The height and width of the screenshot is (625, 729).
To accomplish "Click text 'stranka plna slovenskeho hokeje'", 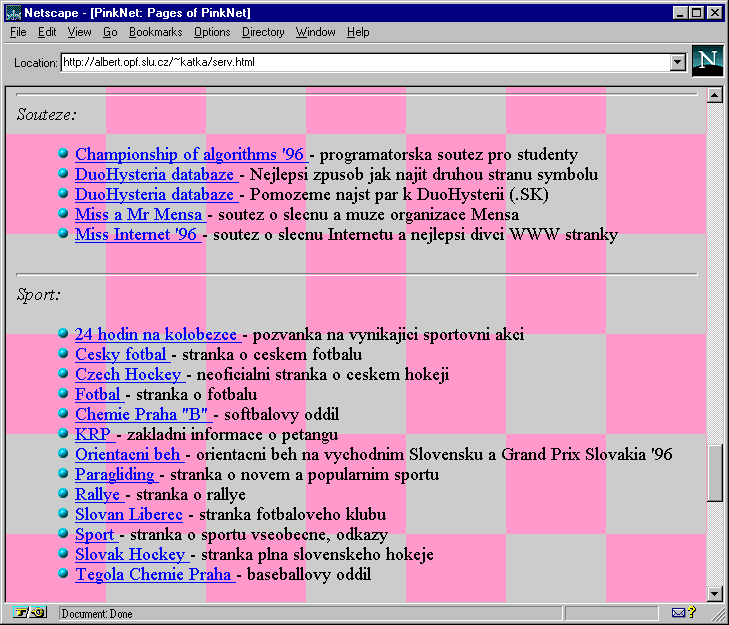I will point(317,554).
